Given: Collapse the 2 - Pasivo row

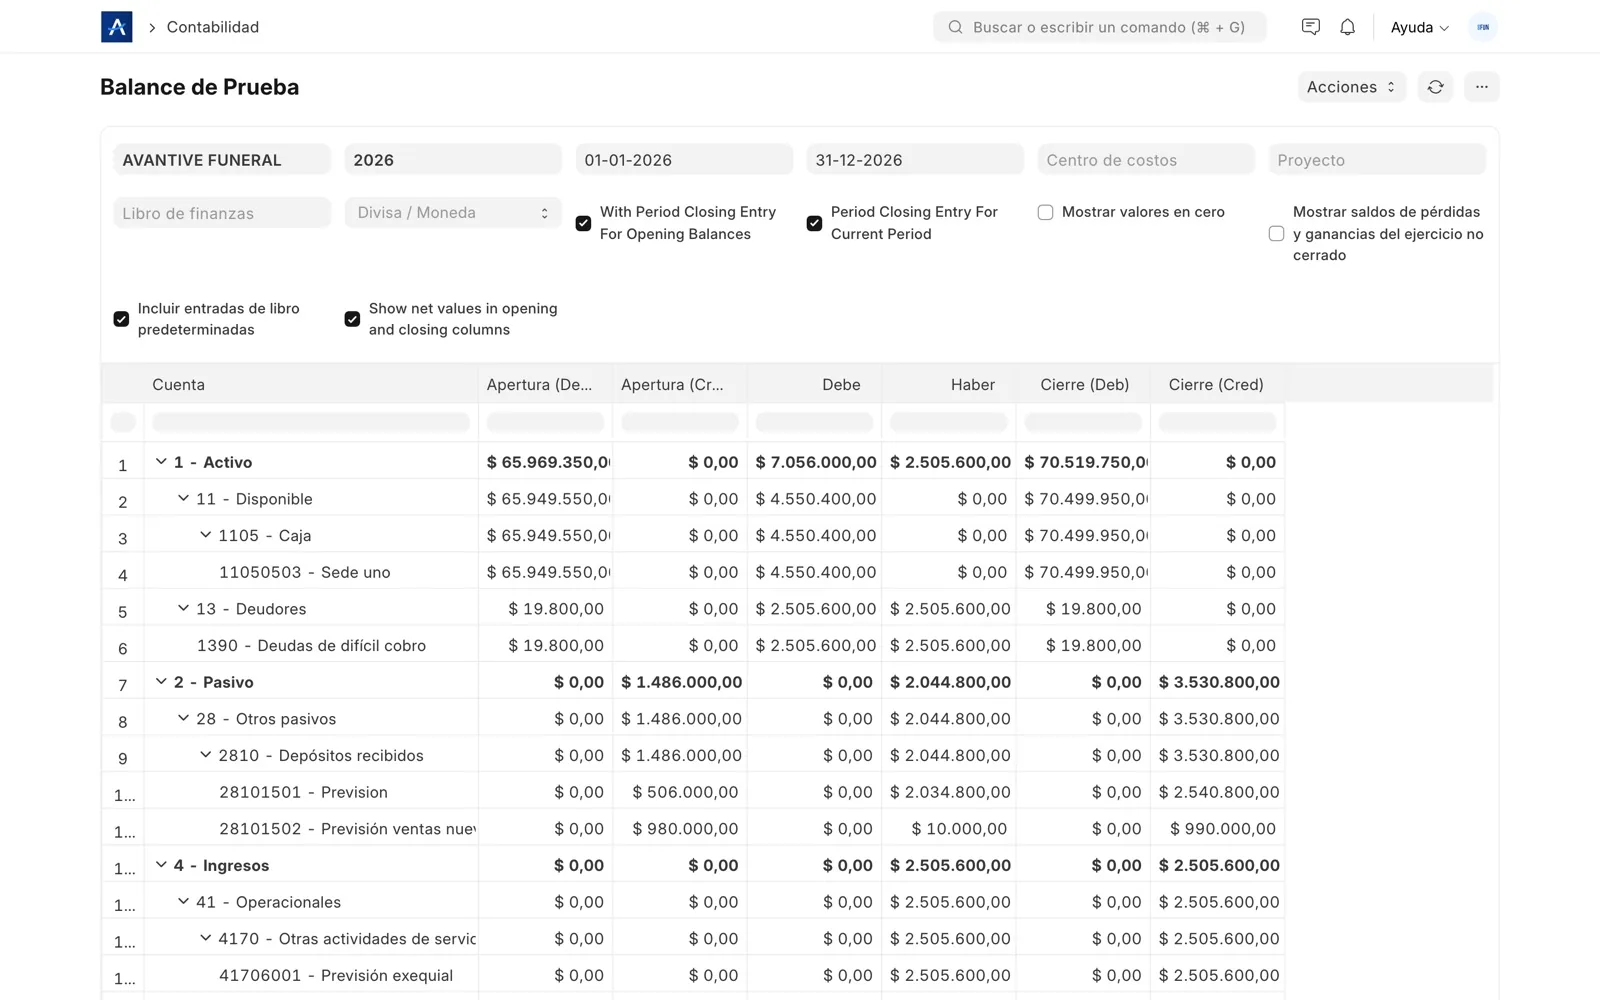Looking at the screenshot, I should click(x=161, y=682).
